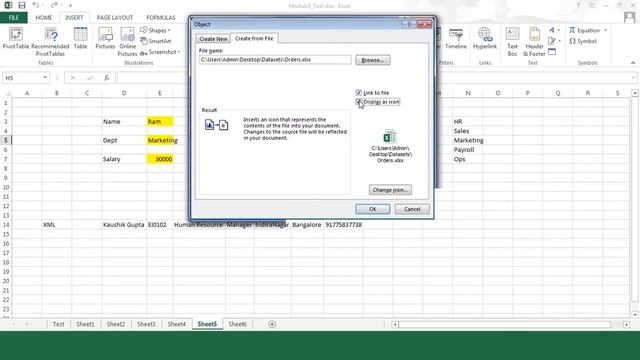Click the formula bar cancel X icon

tap(73, 78)
